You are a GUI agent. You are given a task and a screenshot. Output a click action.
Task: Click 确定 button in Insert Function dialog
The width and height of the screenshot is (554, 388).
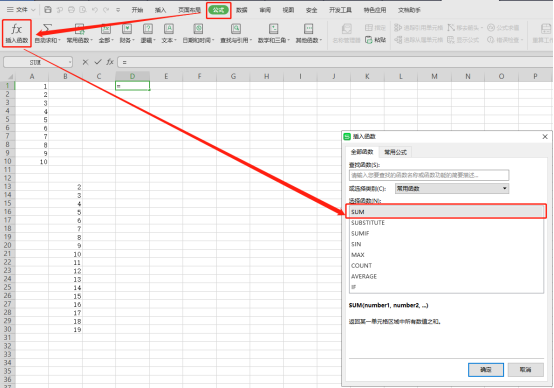[486, 370]
